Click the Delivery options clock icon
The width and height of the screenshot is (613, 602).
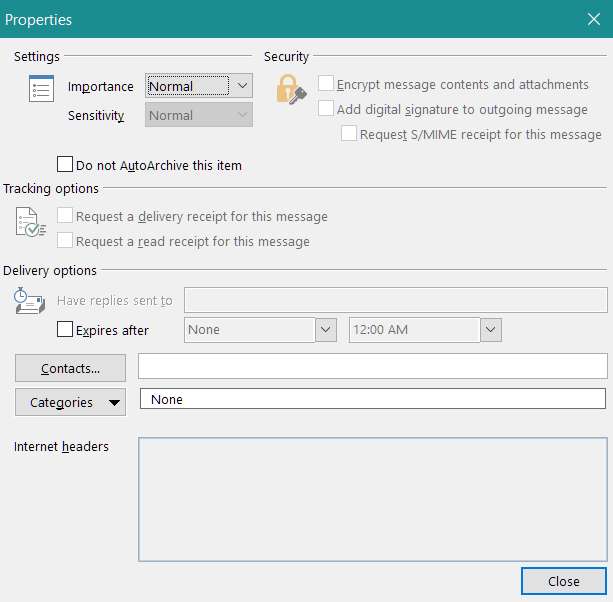coord(28,301)
